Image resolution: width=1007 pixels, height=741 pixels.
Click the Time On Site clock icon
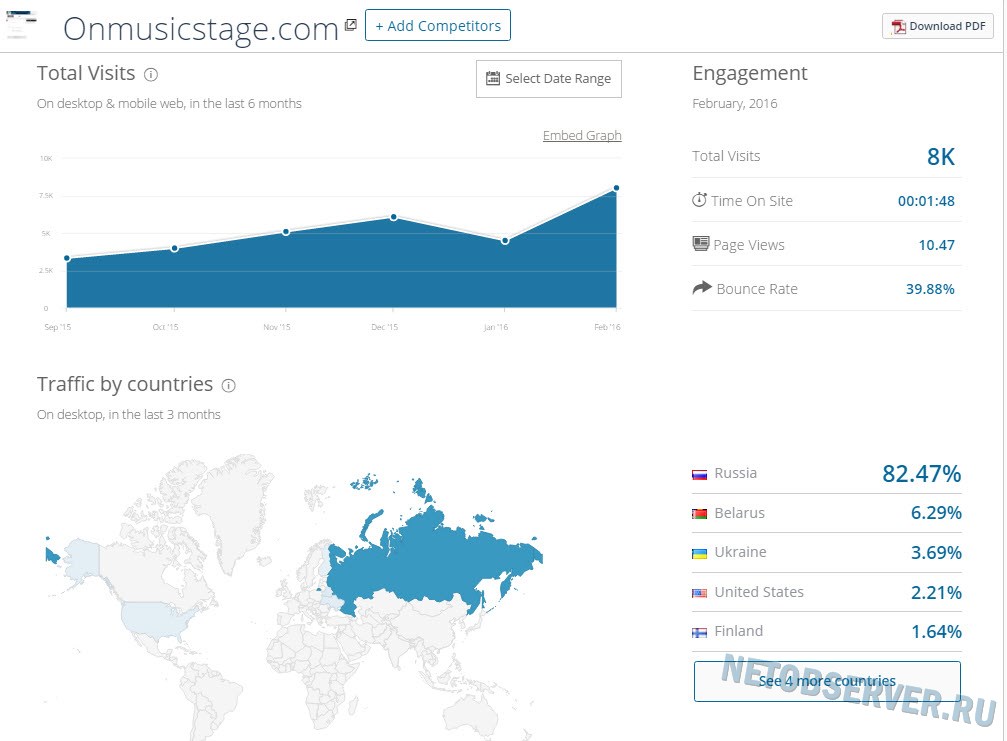(699, 200)
